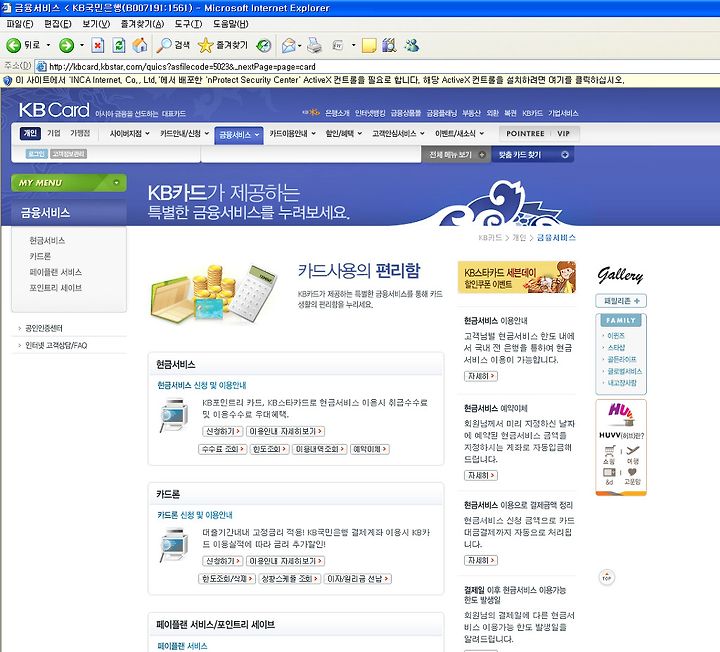
Task: Click 상환스케줄 조회 button
Action: (289, 579)
